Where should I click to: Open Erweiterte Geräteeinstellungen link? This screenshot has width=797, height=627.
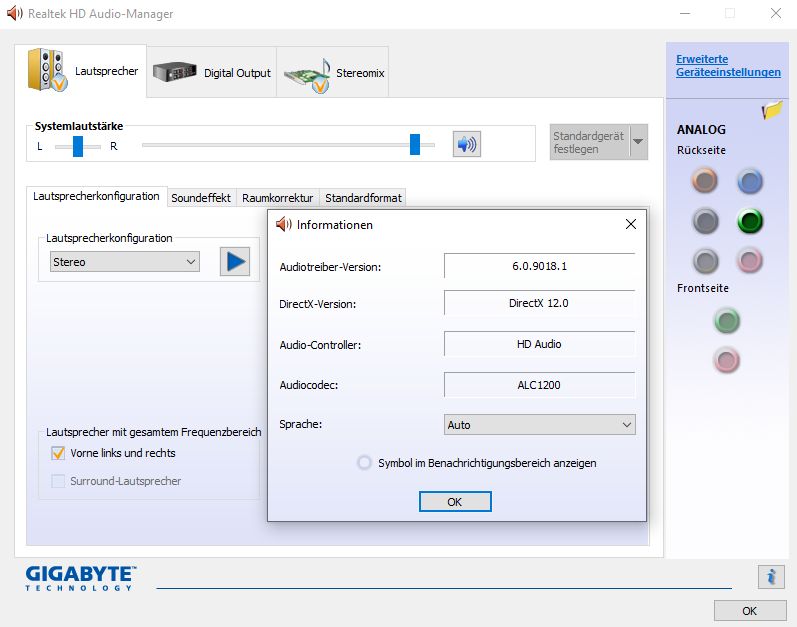tap(728, 66)
